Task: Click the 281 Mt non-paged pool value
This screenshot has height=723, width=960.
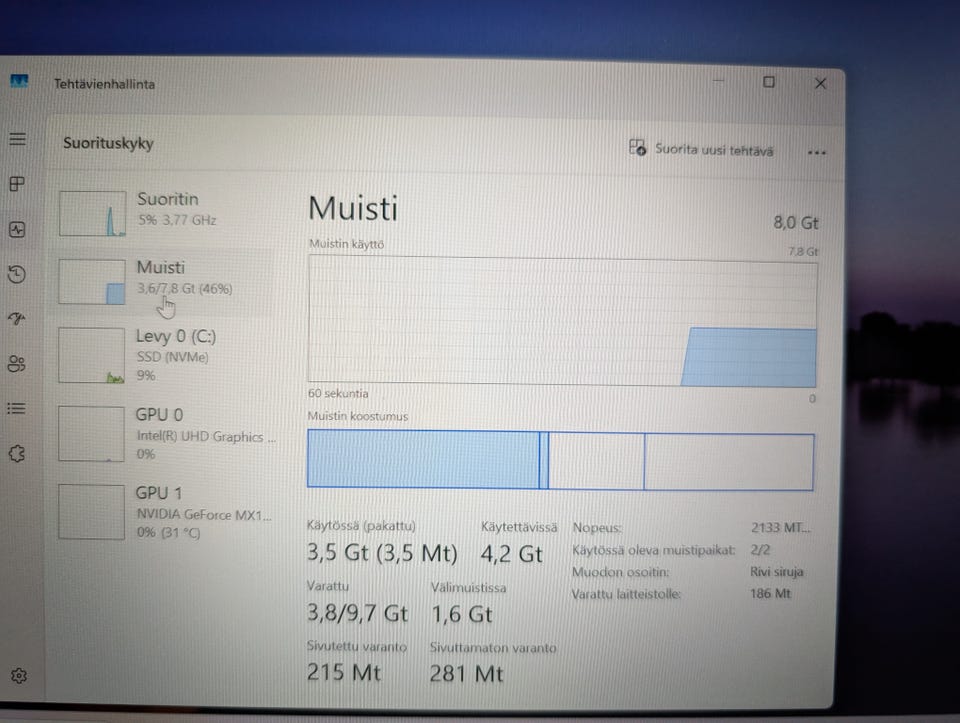Action: [x=466, y=674]
